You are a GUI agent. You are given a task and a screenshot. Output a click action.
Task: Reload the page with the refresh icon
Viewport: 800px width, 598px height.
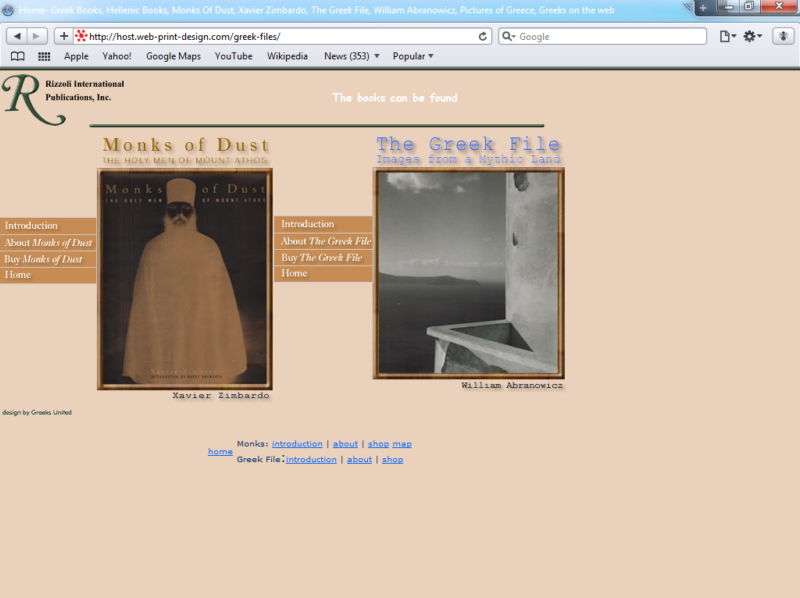[x=482, y=36]
